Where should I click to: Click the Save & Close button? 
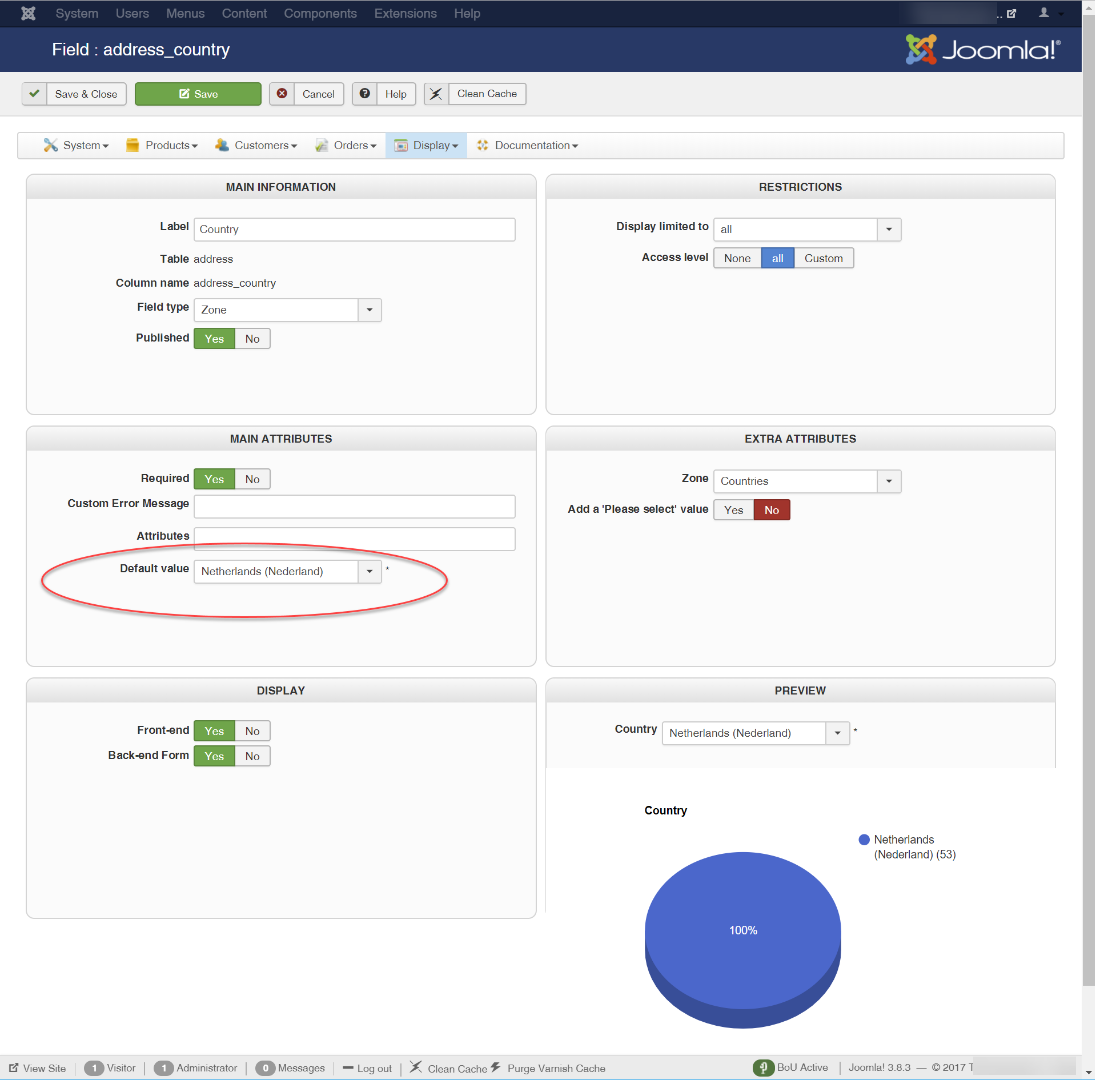point(74,94)
